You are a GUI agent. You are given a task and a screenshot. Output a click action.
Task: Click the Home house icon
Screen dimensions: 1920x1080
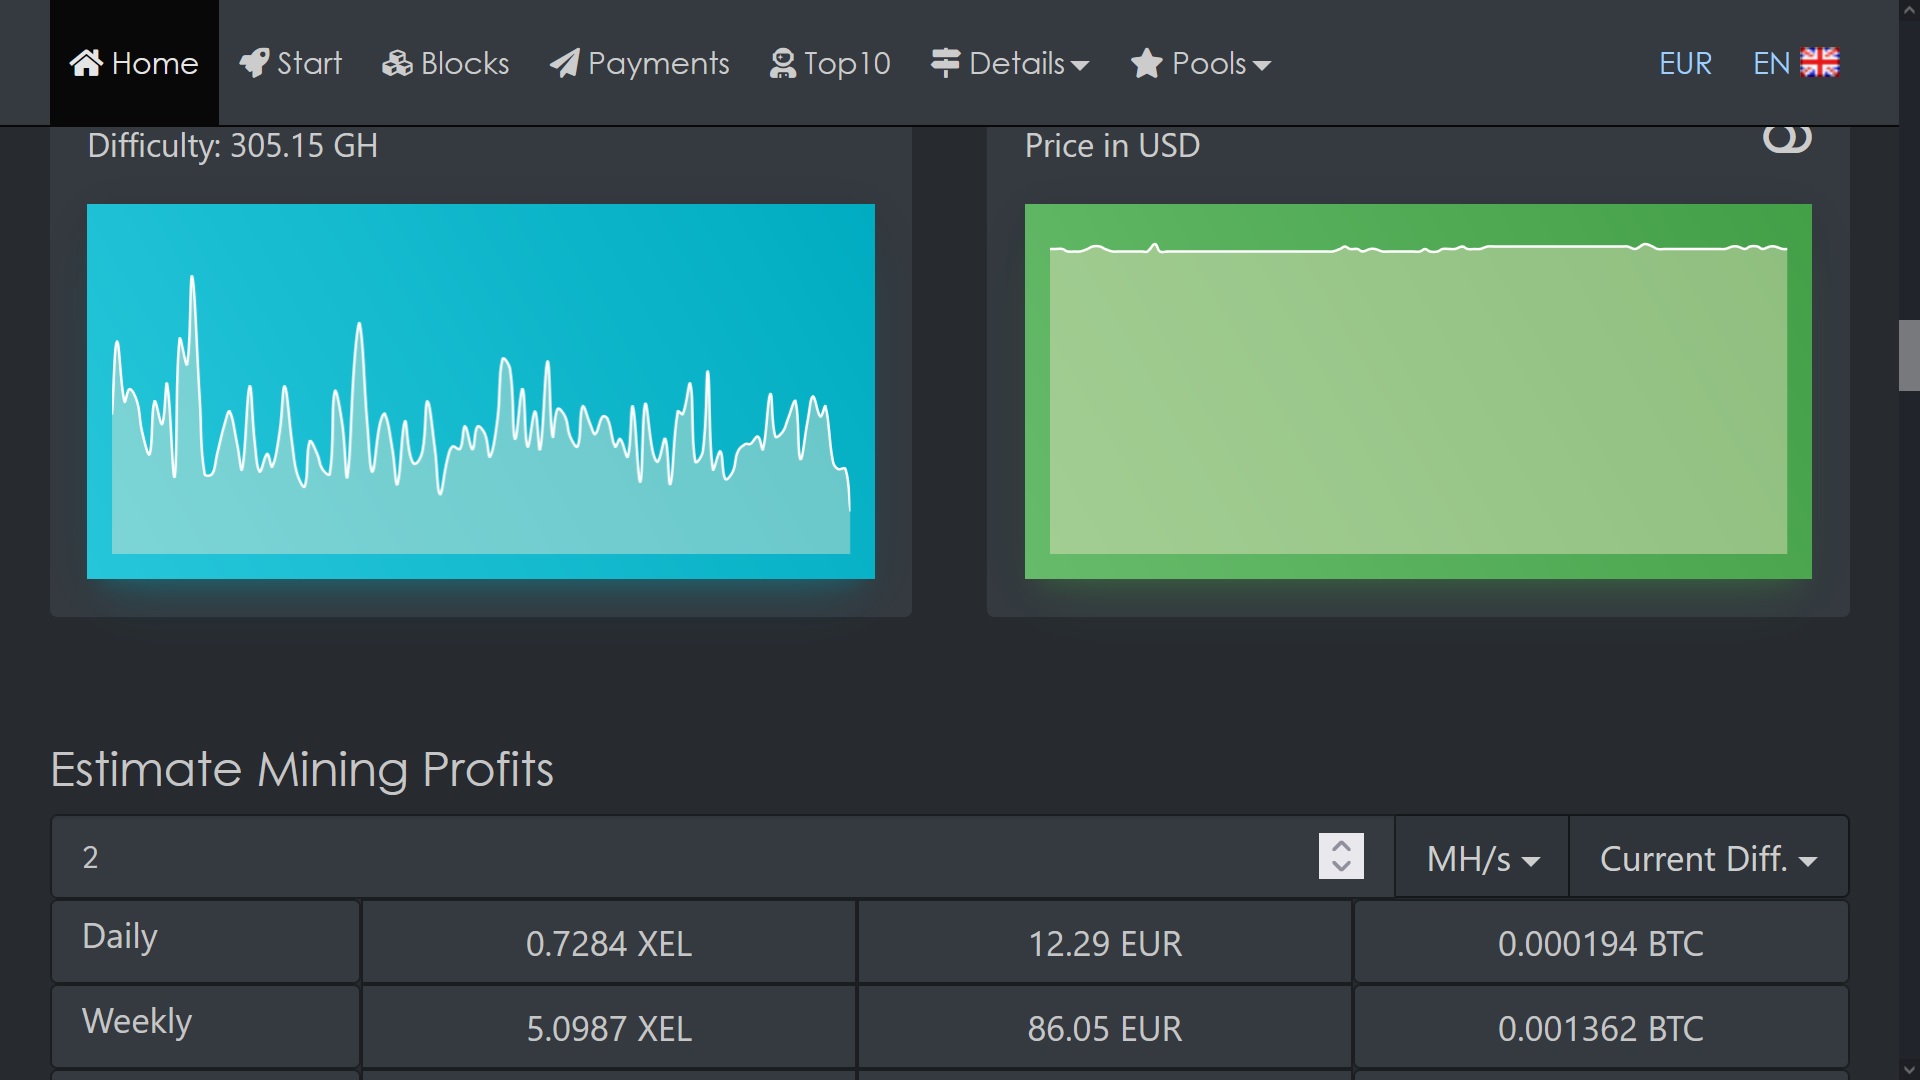tap(86, 63)
